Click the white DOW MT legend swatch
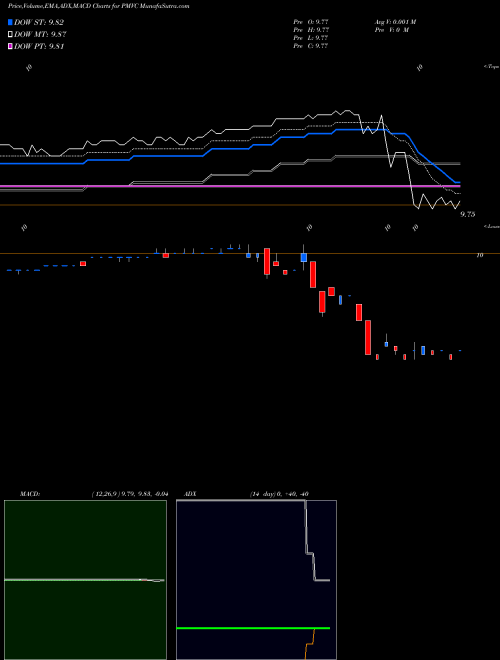This screenshot has width=500, height=660. (x=10, y=35)
